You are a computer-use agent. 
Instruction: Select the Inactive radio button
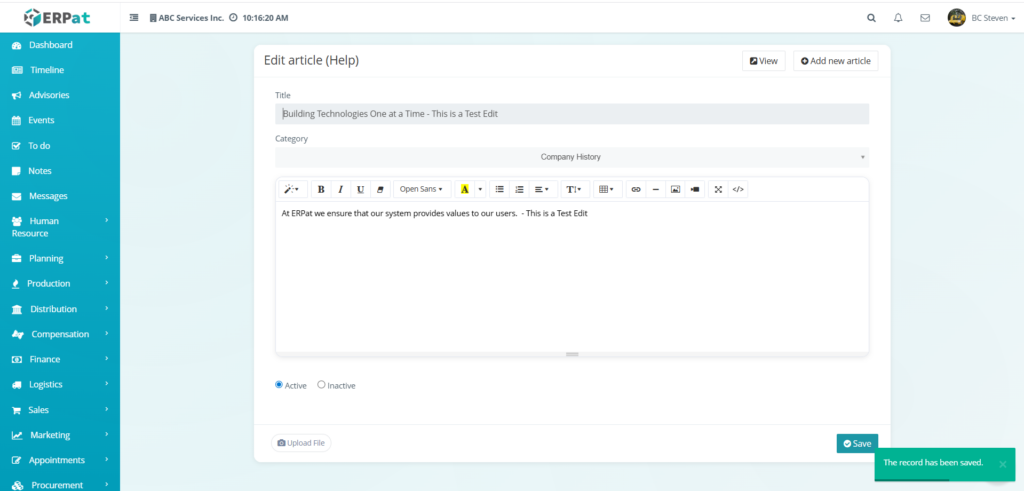point(321,385)
